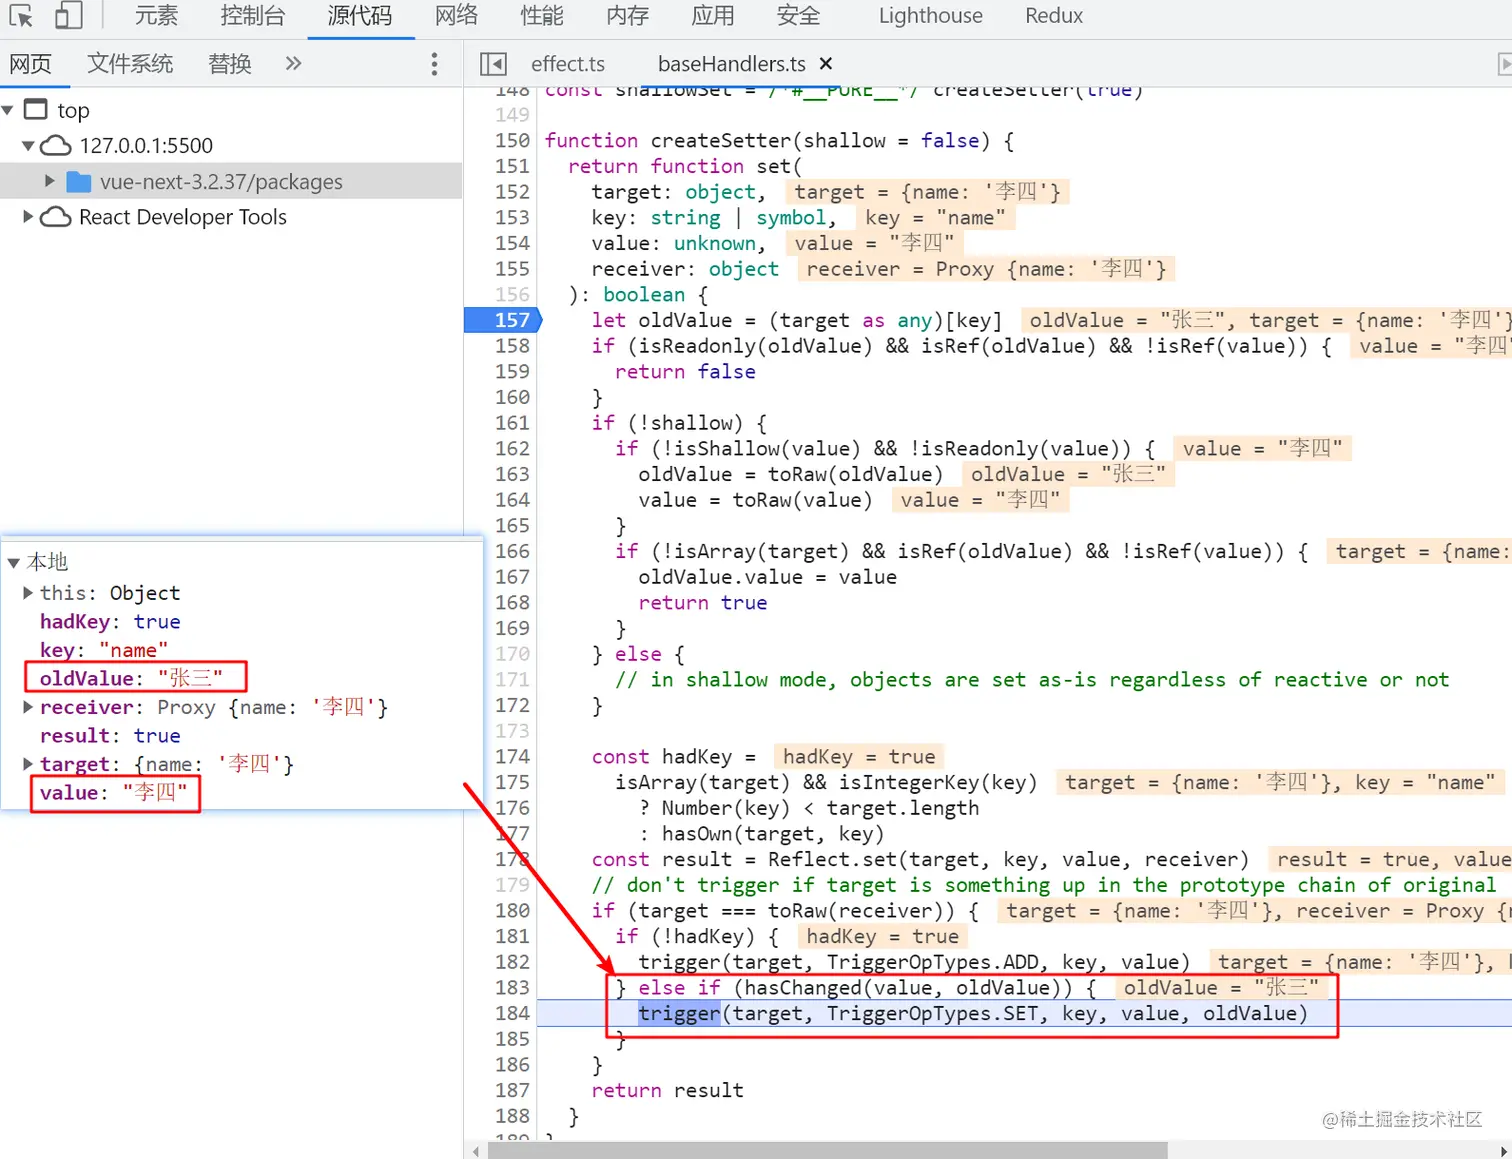Select the value "李四" scope variable
The image size is (1512, 1159).
pyautogui.click(x=113, y=793)
